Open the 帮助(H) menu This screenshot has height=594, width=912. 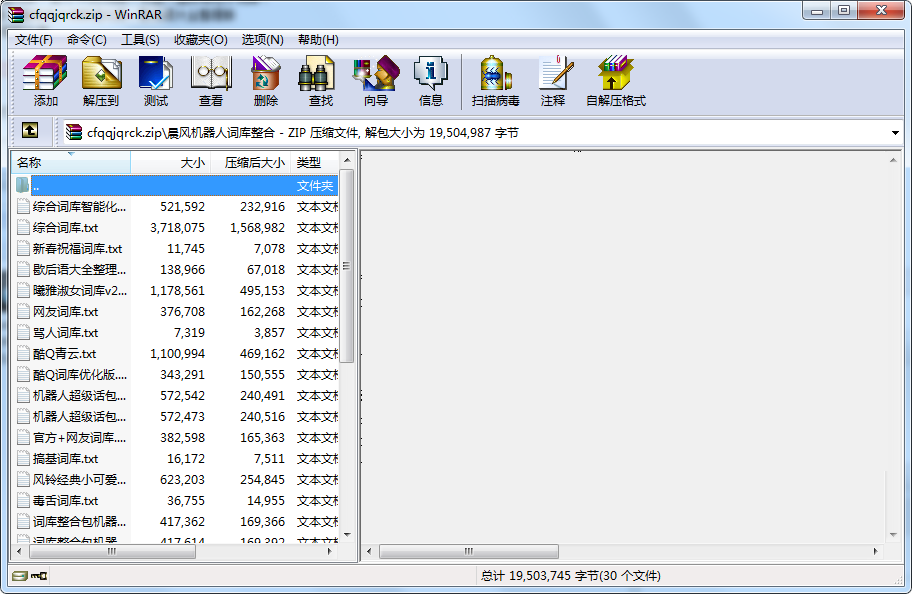point(318,40)
